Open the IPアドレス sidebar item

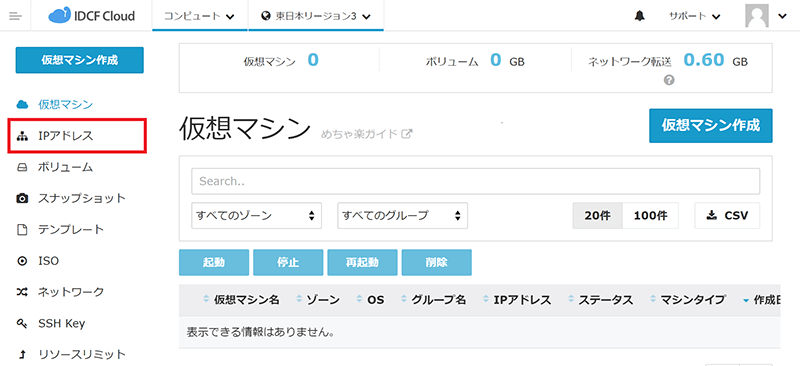[78, 136]
